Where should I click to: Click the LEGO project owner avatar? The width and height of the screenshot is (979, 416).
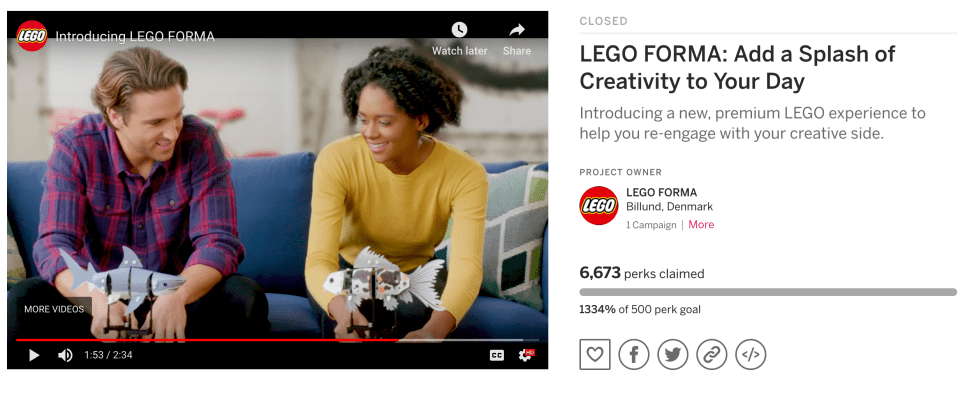(599, 206)
